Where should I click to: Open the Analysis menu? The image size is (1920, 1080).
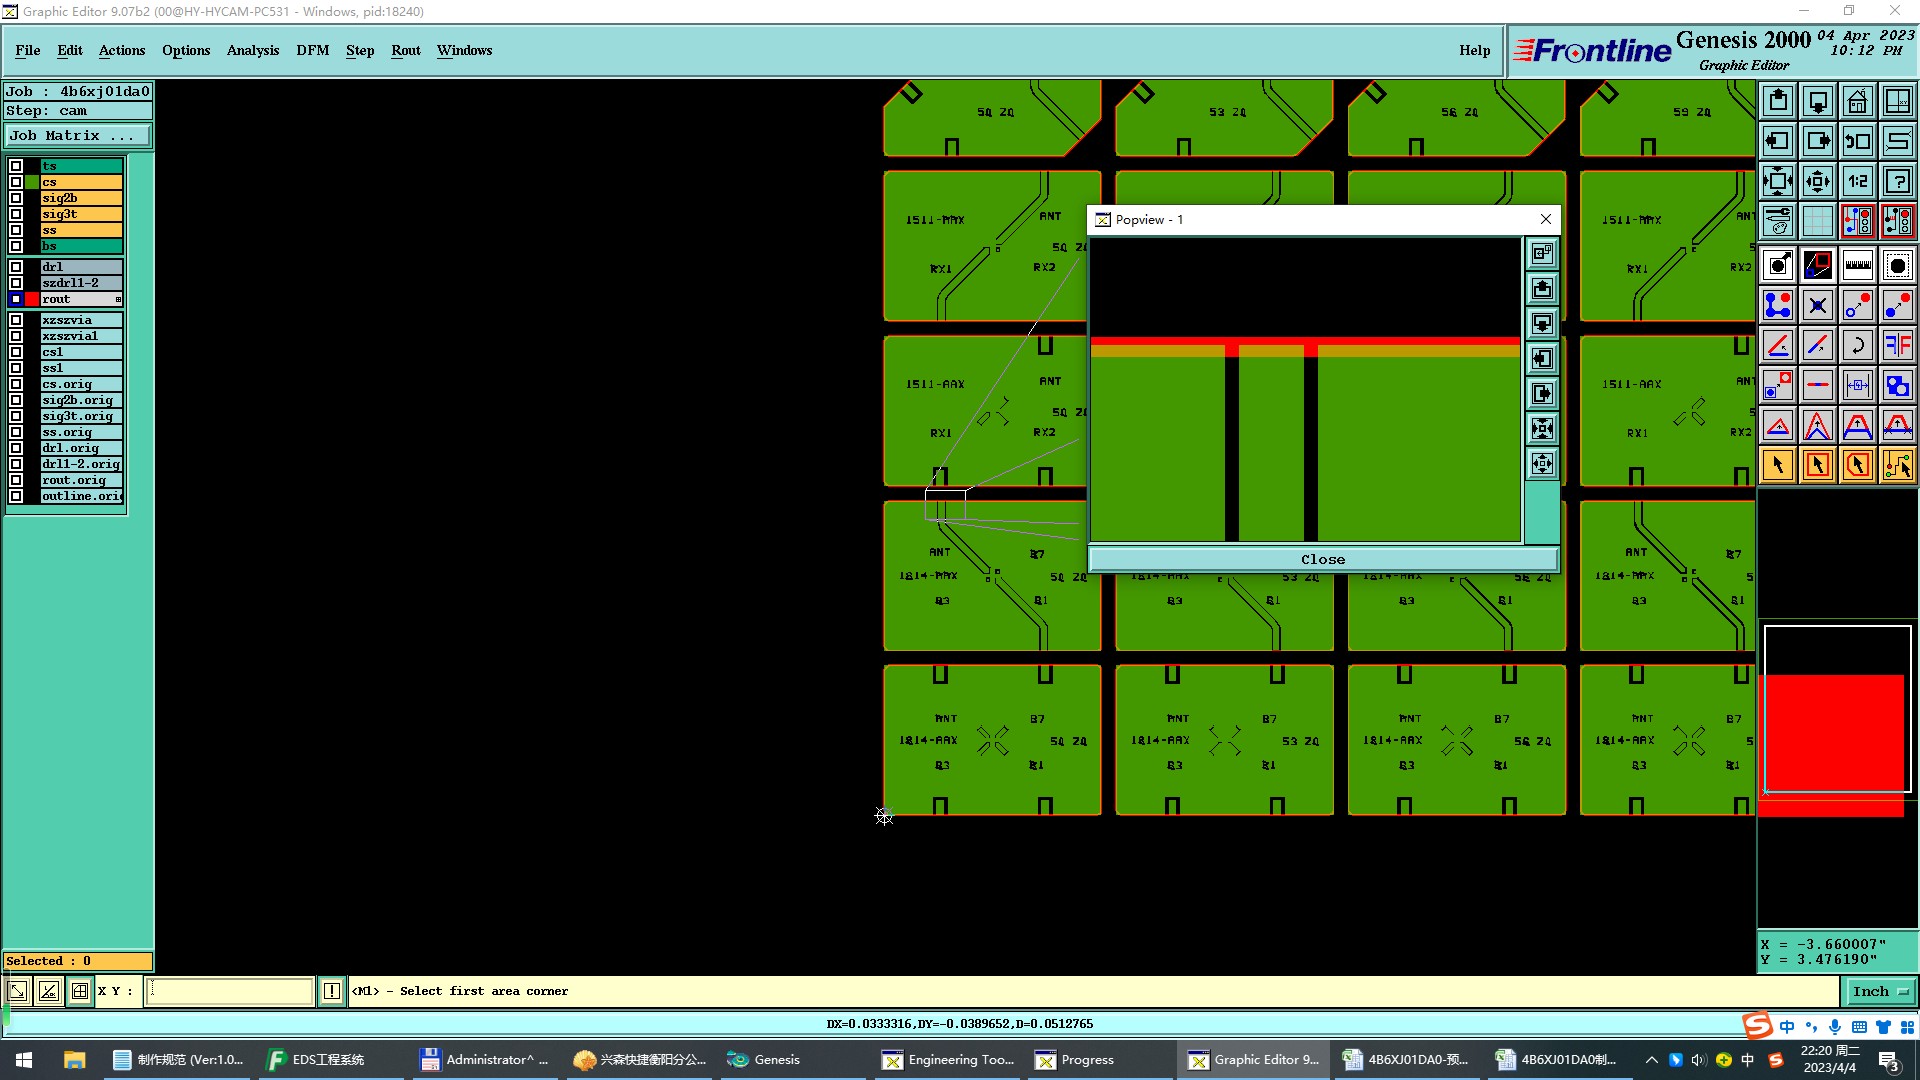(x=252, y=50)
